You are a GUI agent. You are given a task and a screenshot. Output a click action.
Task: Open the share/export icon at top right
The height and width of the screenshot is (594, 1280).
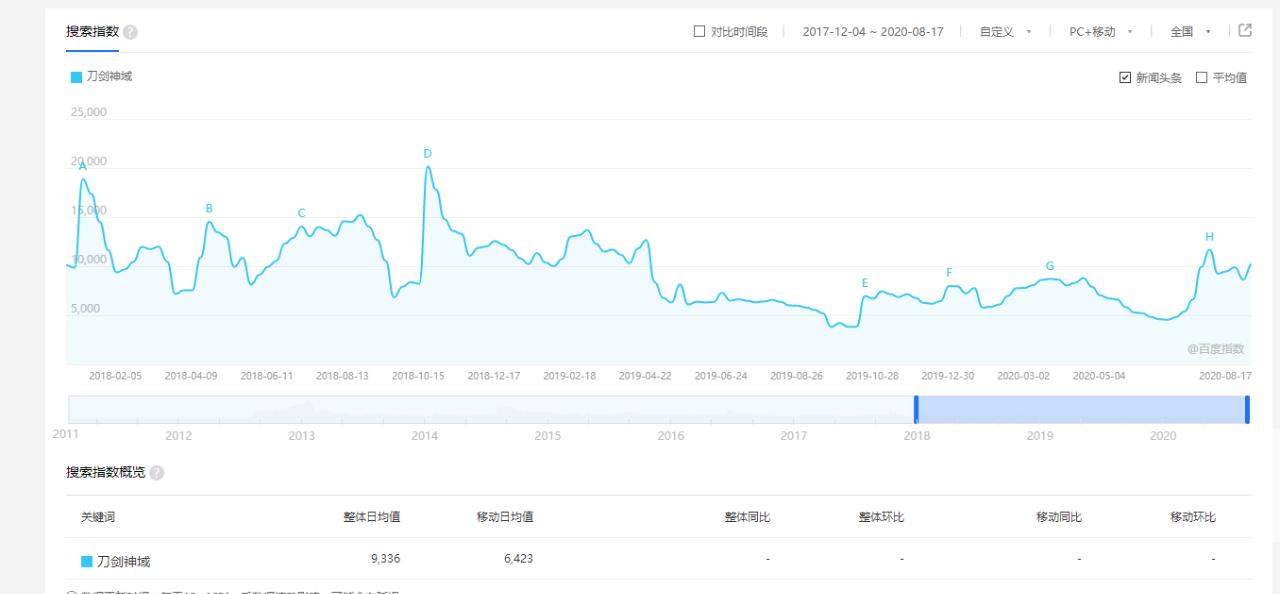coord(1242,31)
